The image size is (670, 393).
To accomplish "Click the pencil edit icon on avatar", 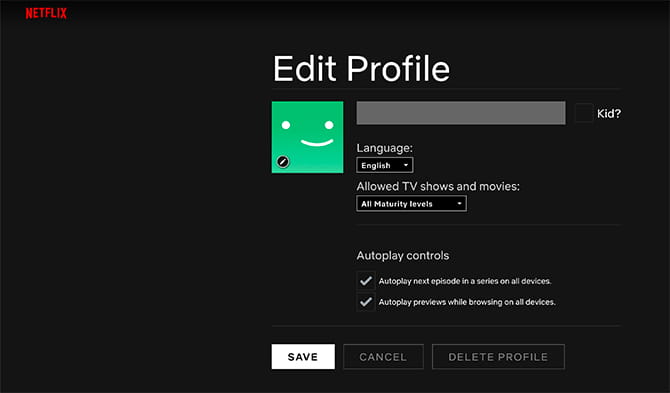I will (283, 161).
